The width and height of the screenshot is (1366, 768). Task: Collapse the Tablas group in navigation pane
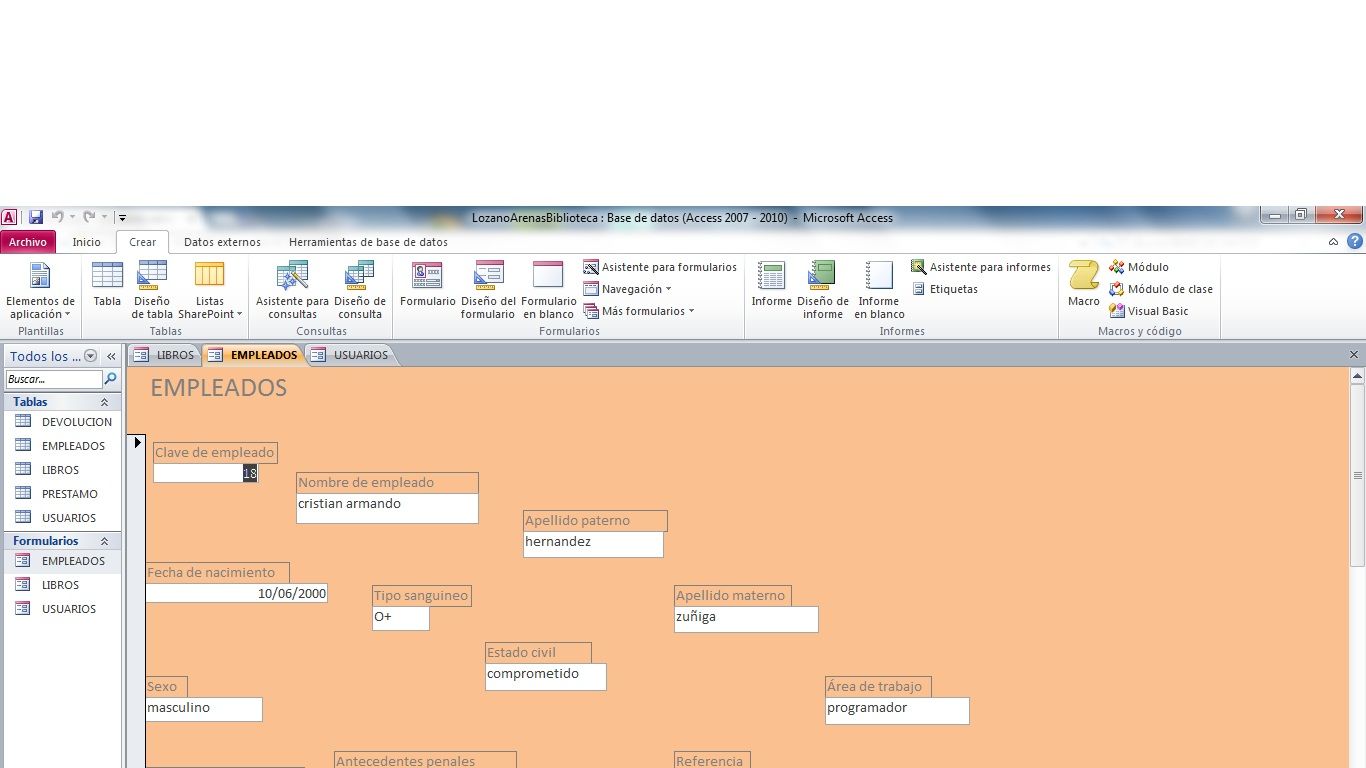pos(104,402)
